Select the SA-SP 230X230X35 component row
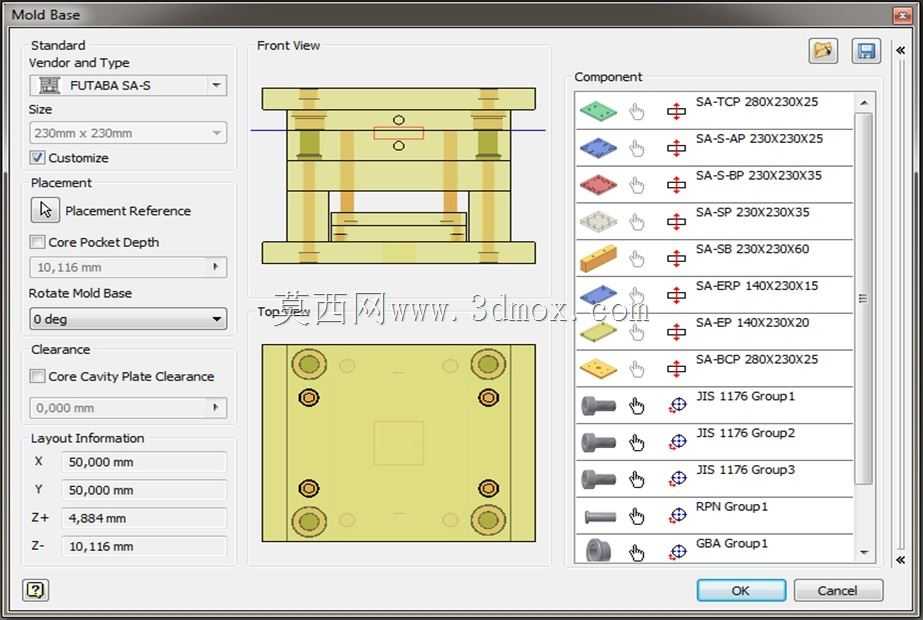This screenshot has width=923, height=620. click(x=715, y=221)
